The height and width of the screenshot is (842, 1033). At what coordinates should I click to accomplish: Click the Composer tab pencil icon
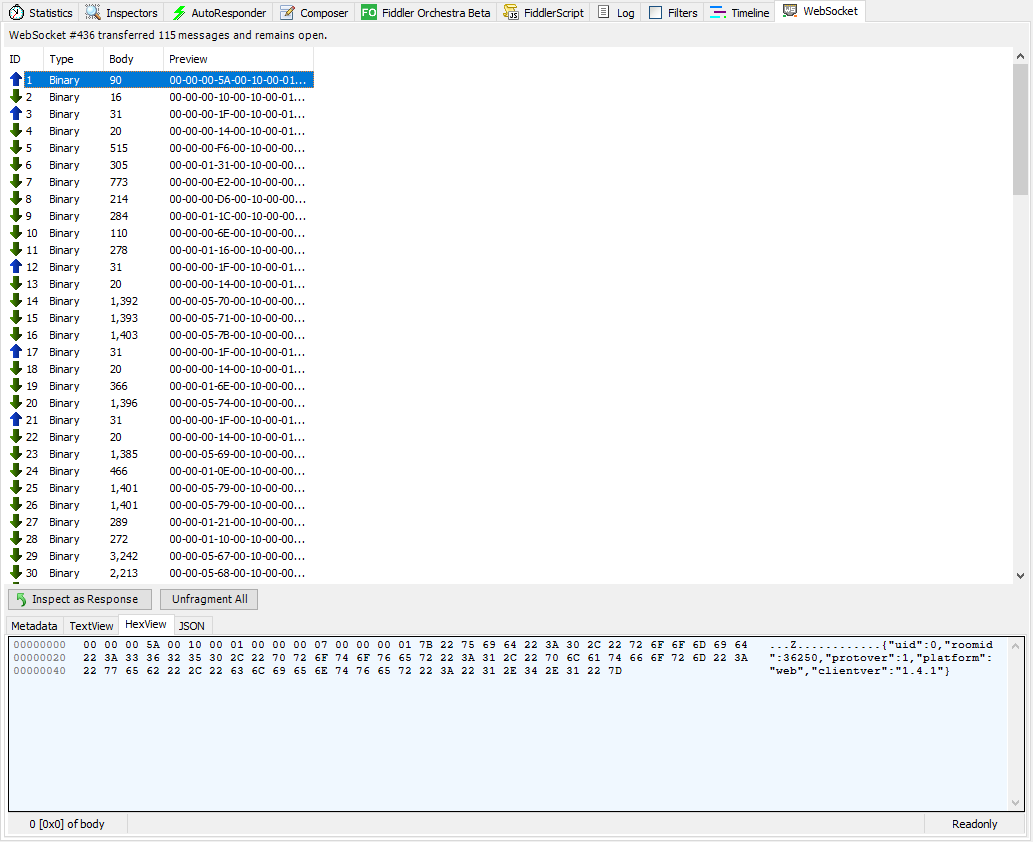tap(288, 13)
